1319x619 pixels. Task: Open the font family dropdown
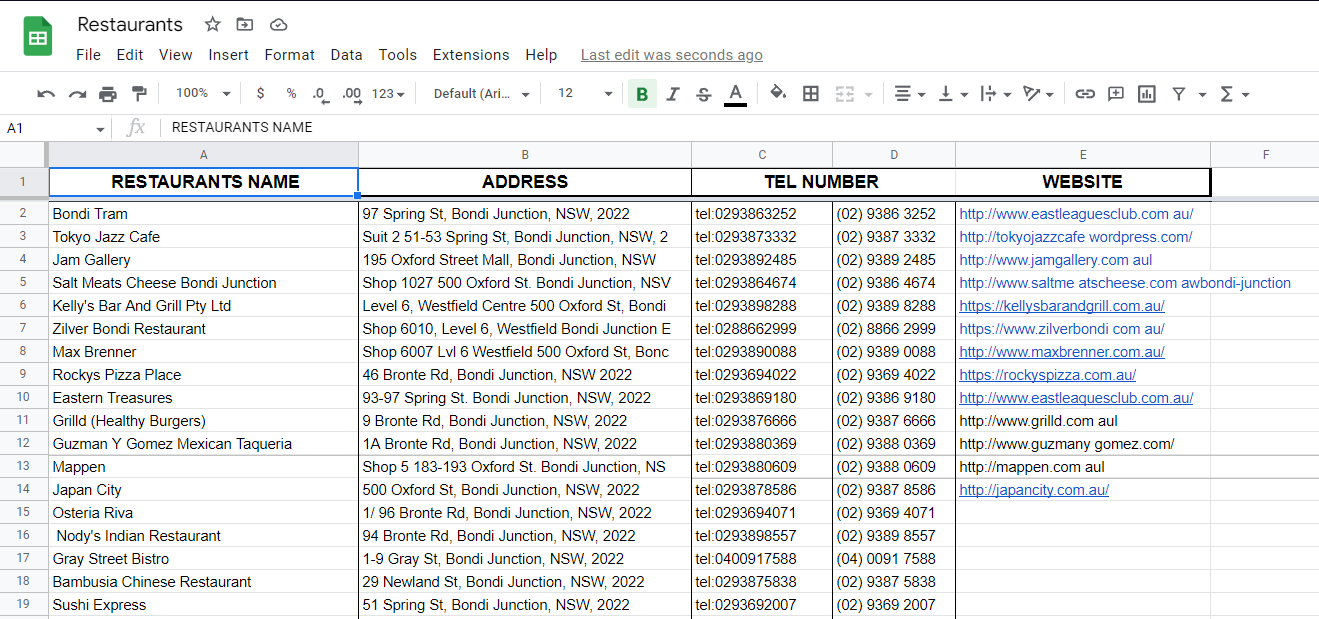click(x=482, y=94)
